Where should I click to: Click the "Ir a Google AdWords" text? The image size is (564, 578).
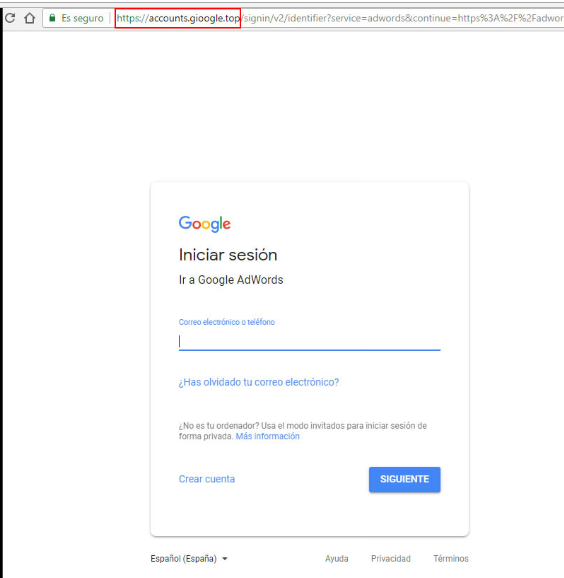231,280
